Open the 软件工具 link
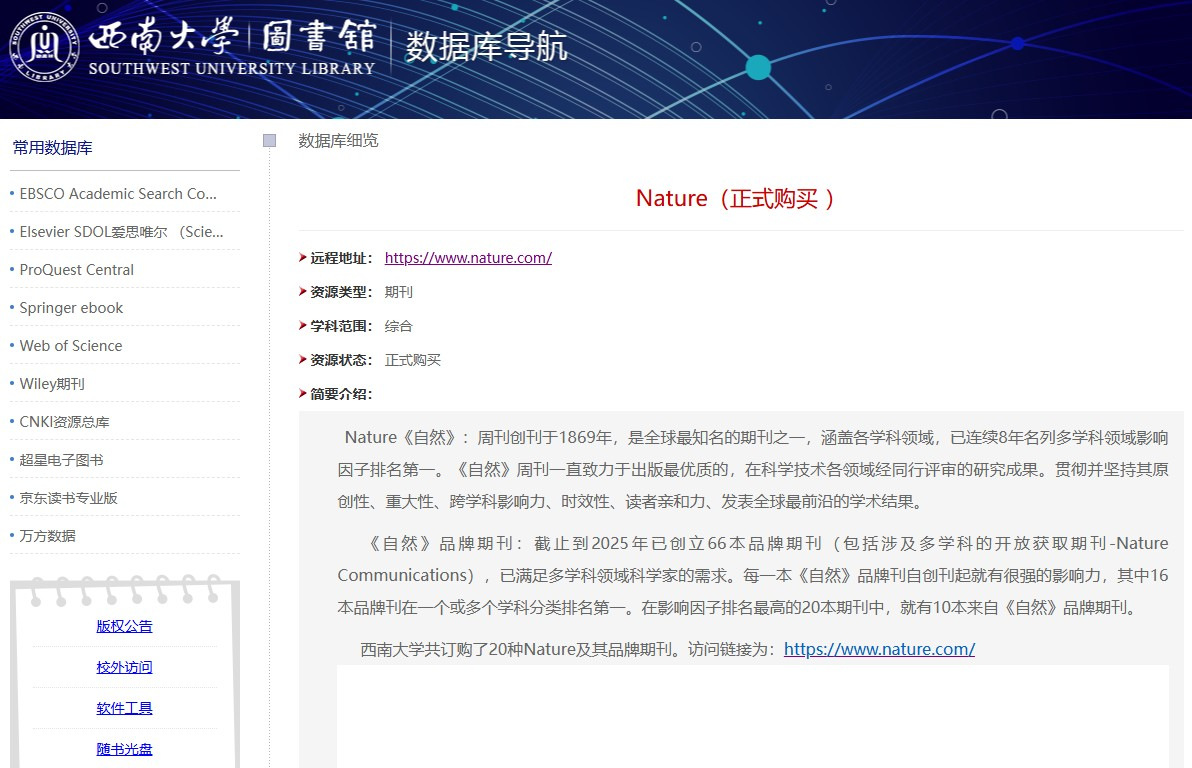The image size is (1192, 768). coord(125,709)
